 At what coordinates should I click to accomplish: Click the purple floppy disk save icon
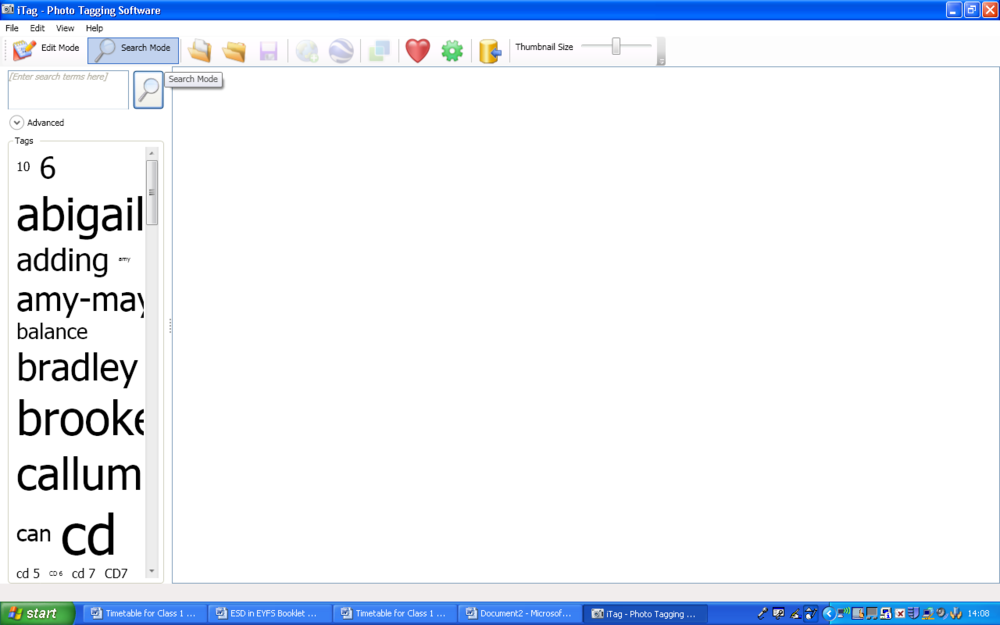click(x=268, y=51)
